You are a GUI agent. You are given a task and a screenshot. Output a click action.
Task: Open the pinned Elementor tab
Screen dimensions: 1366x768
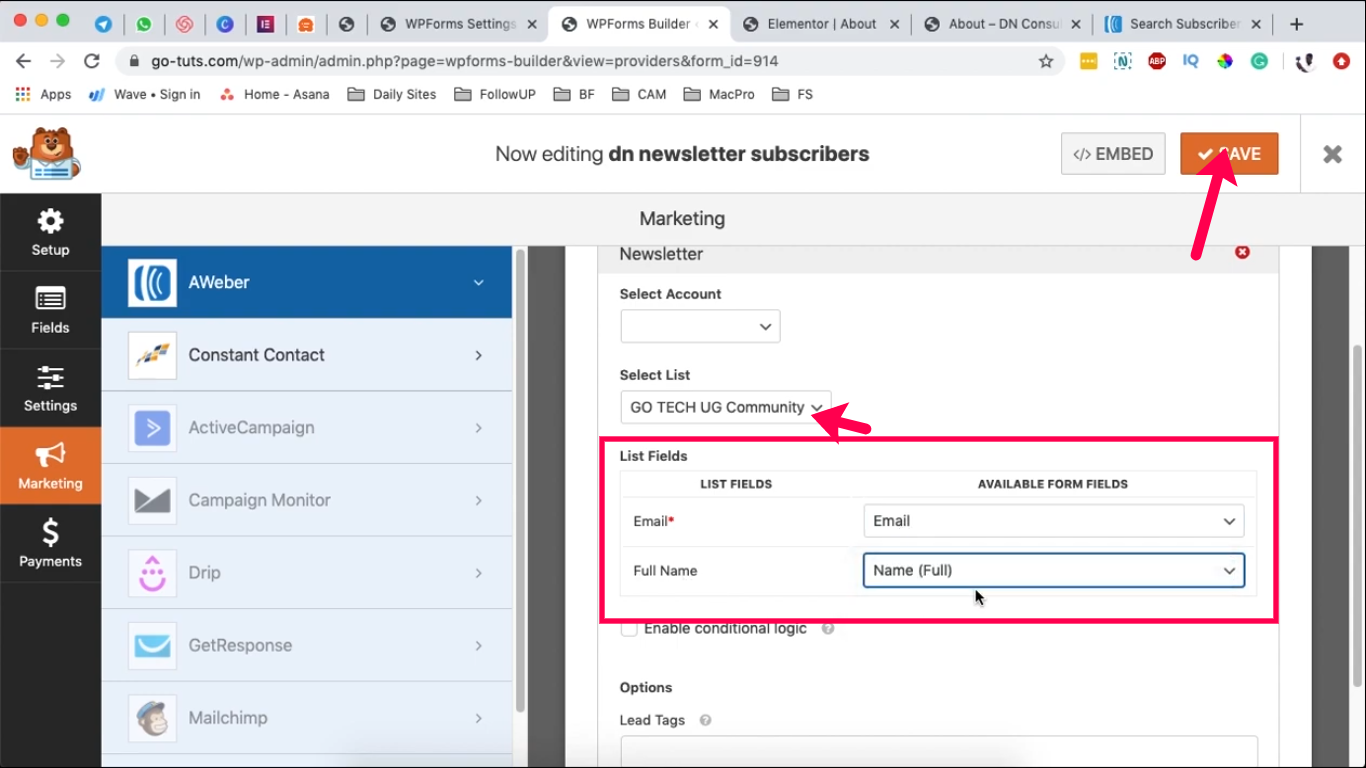pyautogui.click(x=265, y=24)
